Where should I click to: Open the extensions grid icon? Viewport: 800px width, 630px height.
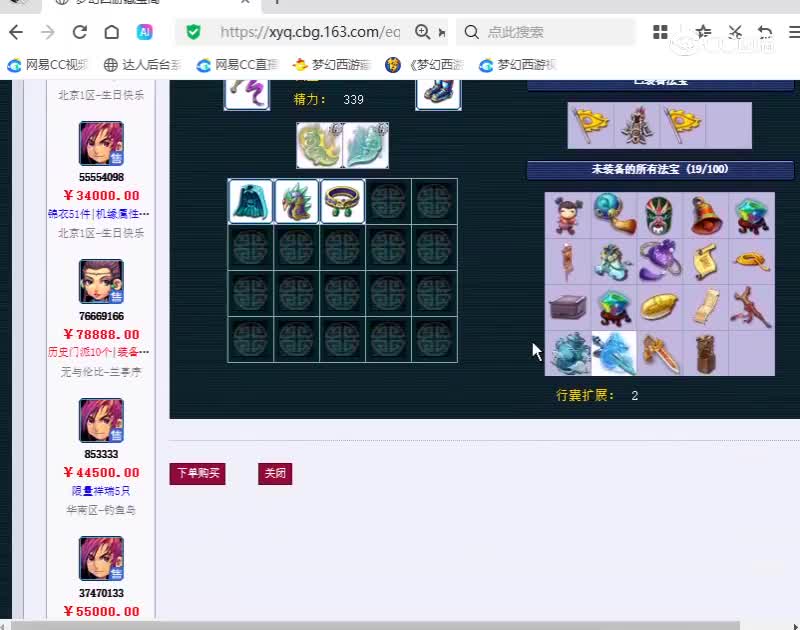[x=660, y=32]
